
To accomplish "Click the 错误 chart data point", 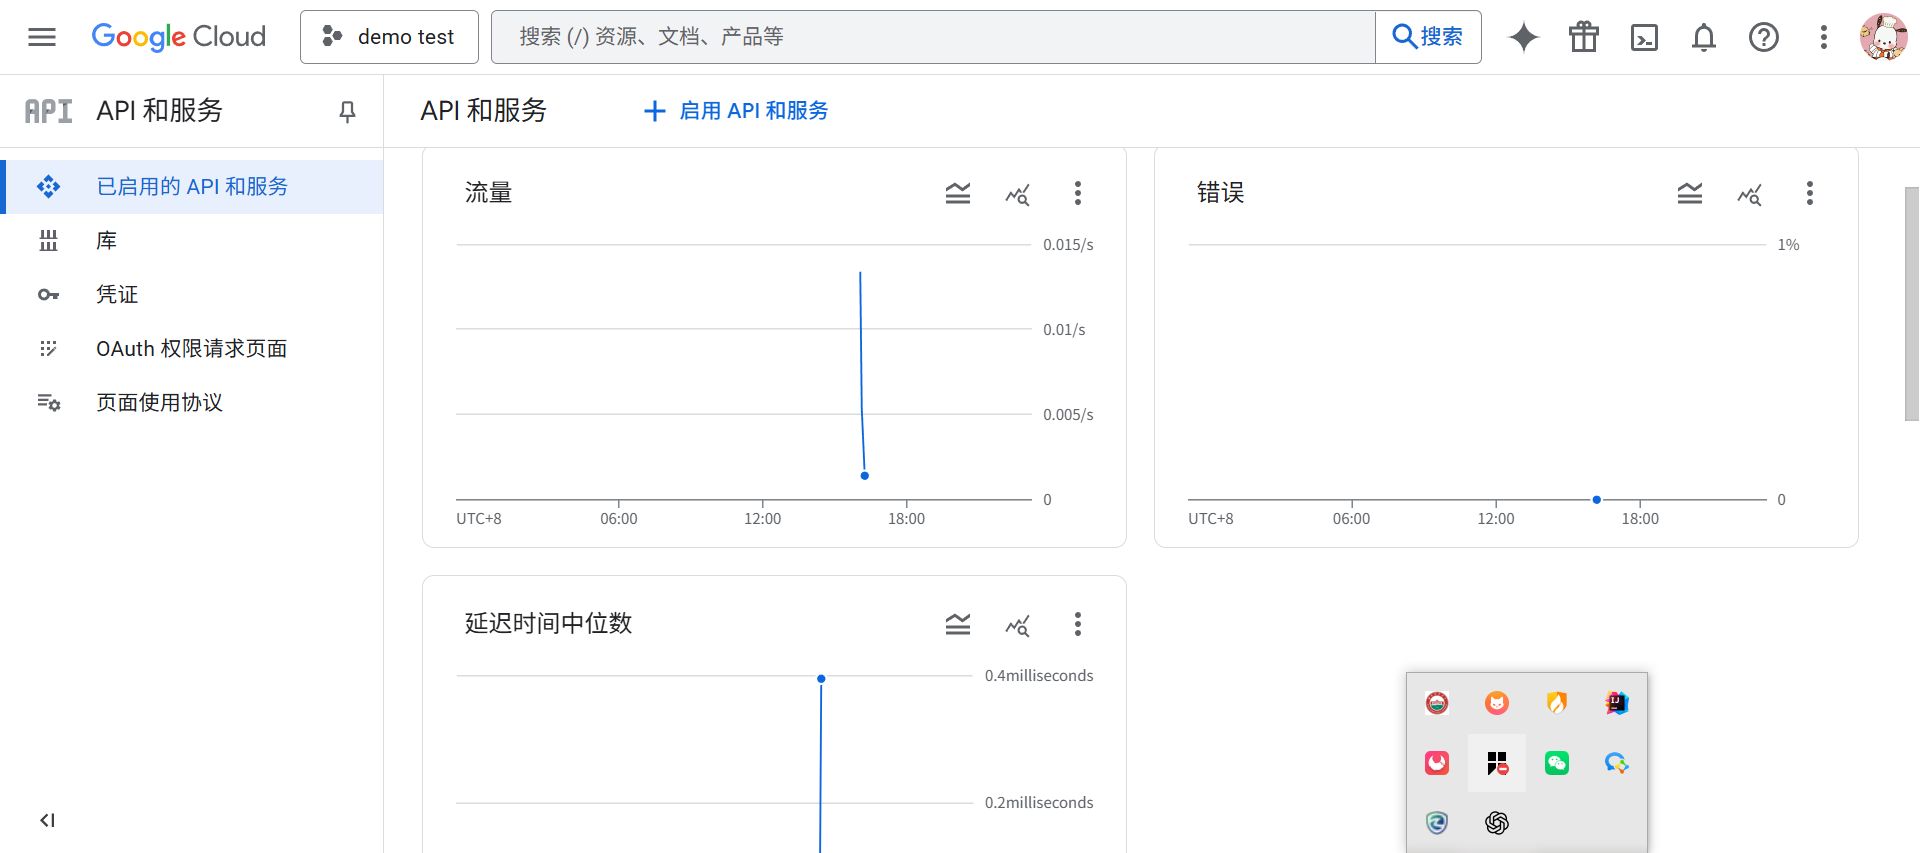I will [1597, 499].
